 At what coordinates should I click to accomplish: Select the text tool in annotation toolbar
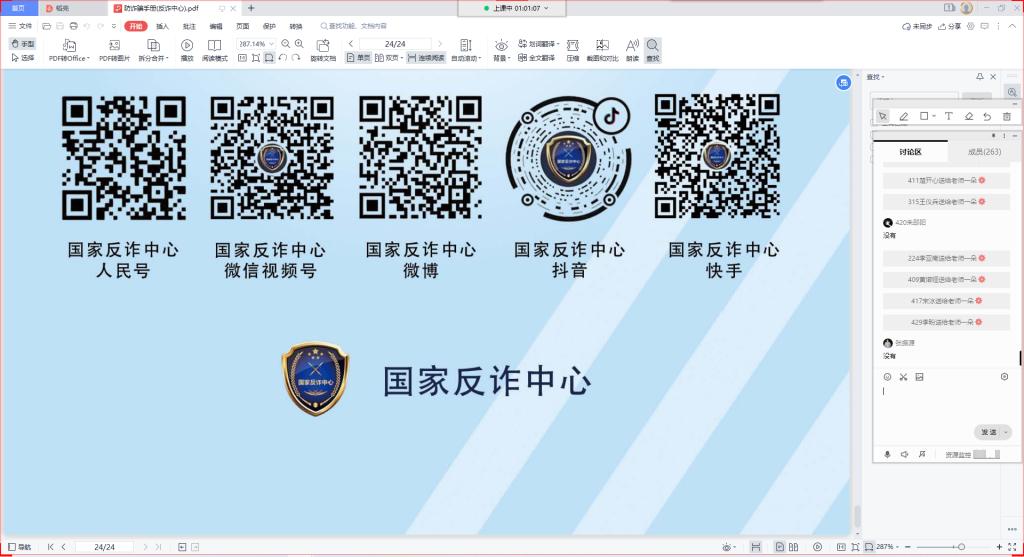[x=948, y=117]
